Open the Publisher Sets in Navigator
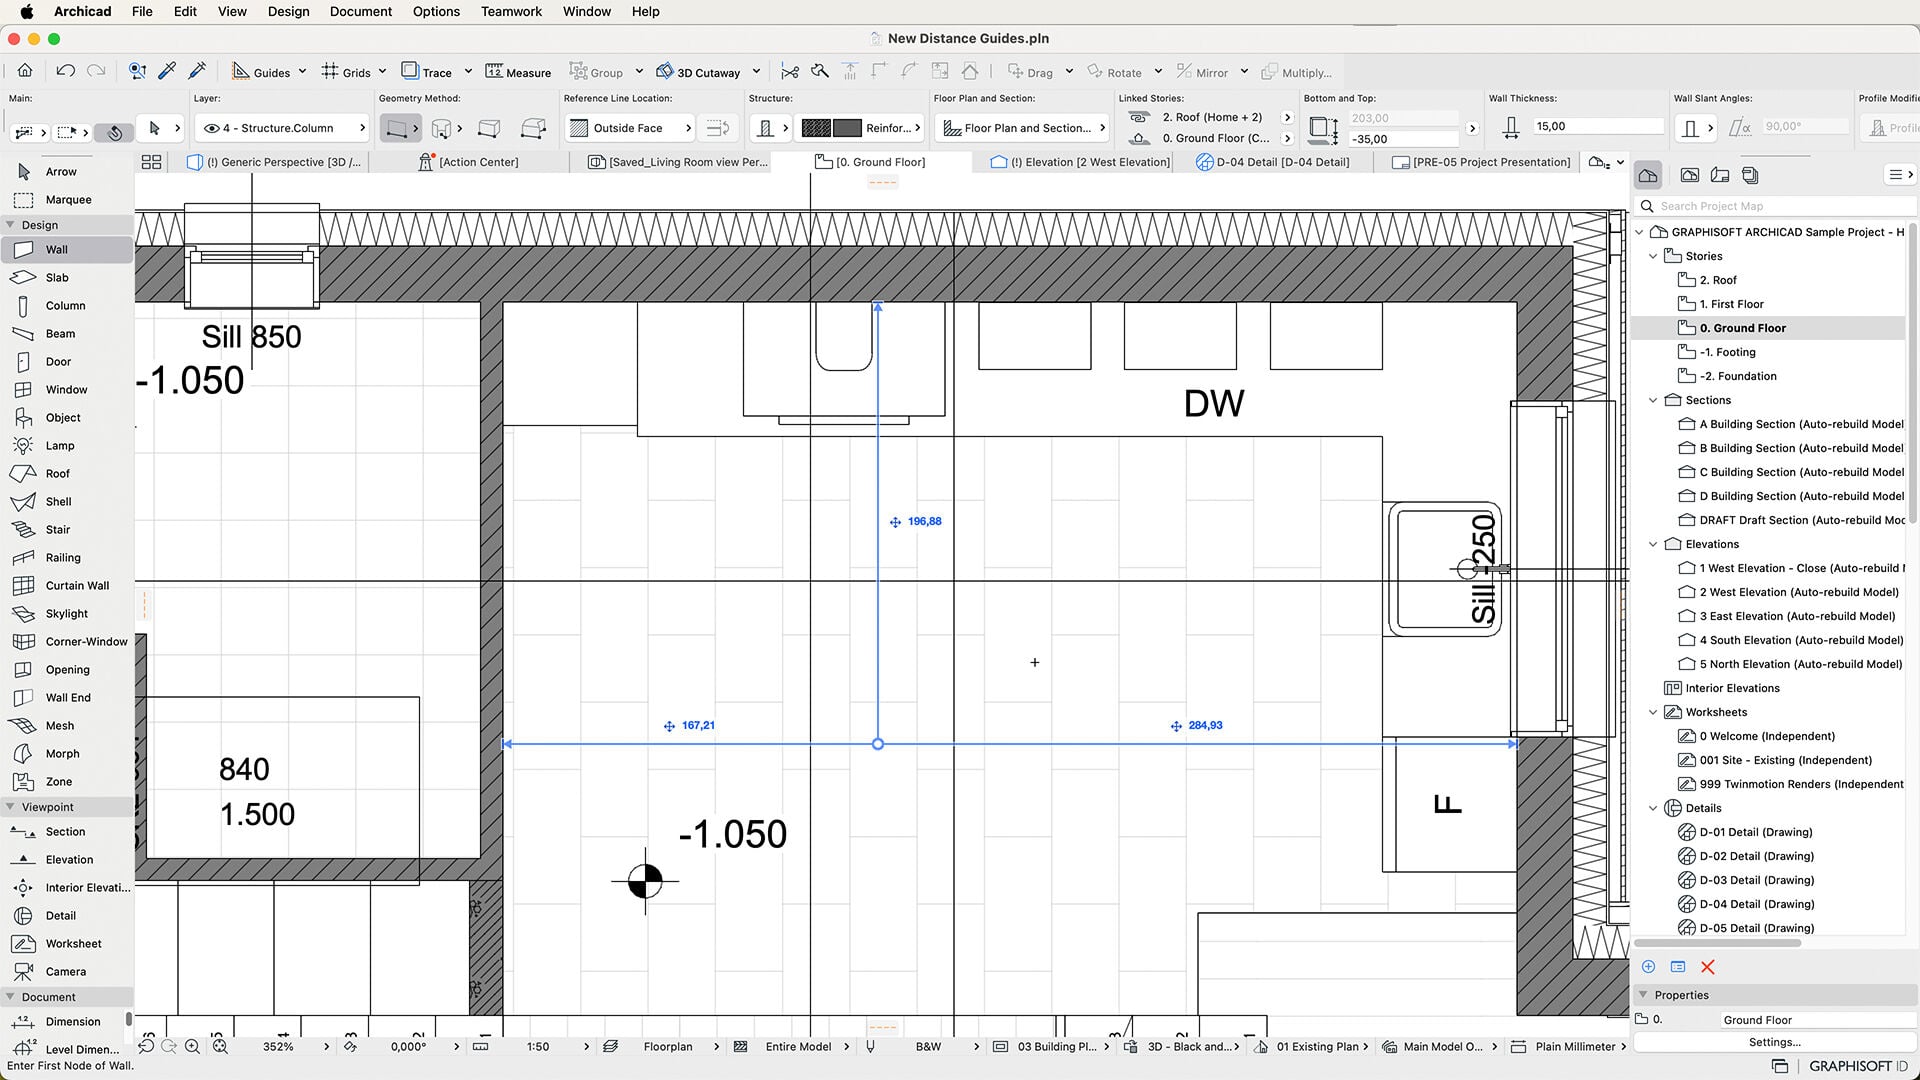 pos(1750,175)
